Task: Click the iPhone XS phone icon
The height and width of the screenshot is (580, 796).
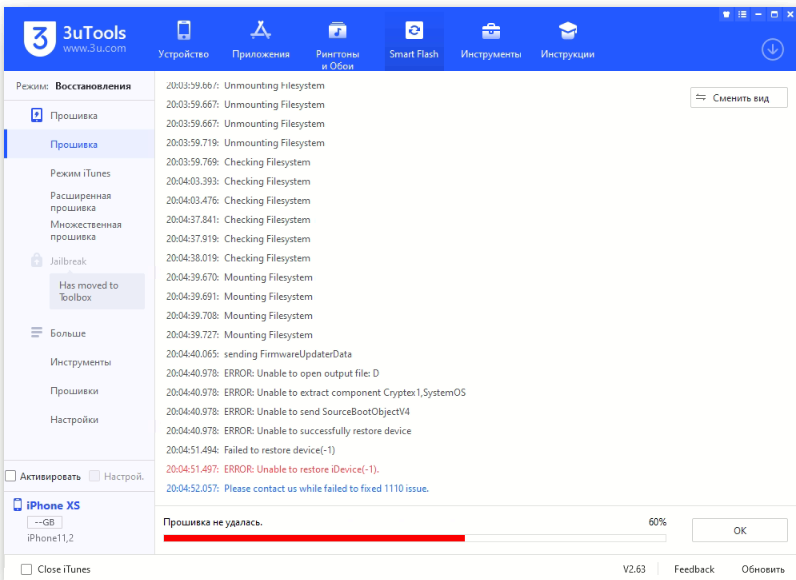Action: [x=17, y=505]
